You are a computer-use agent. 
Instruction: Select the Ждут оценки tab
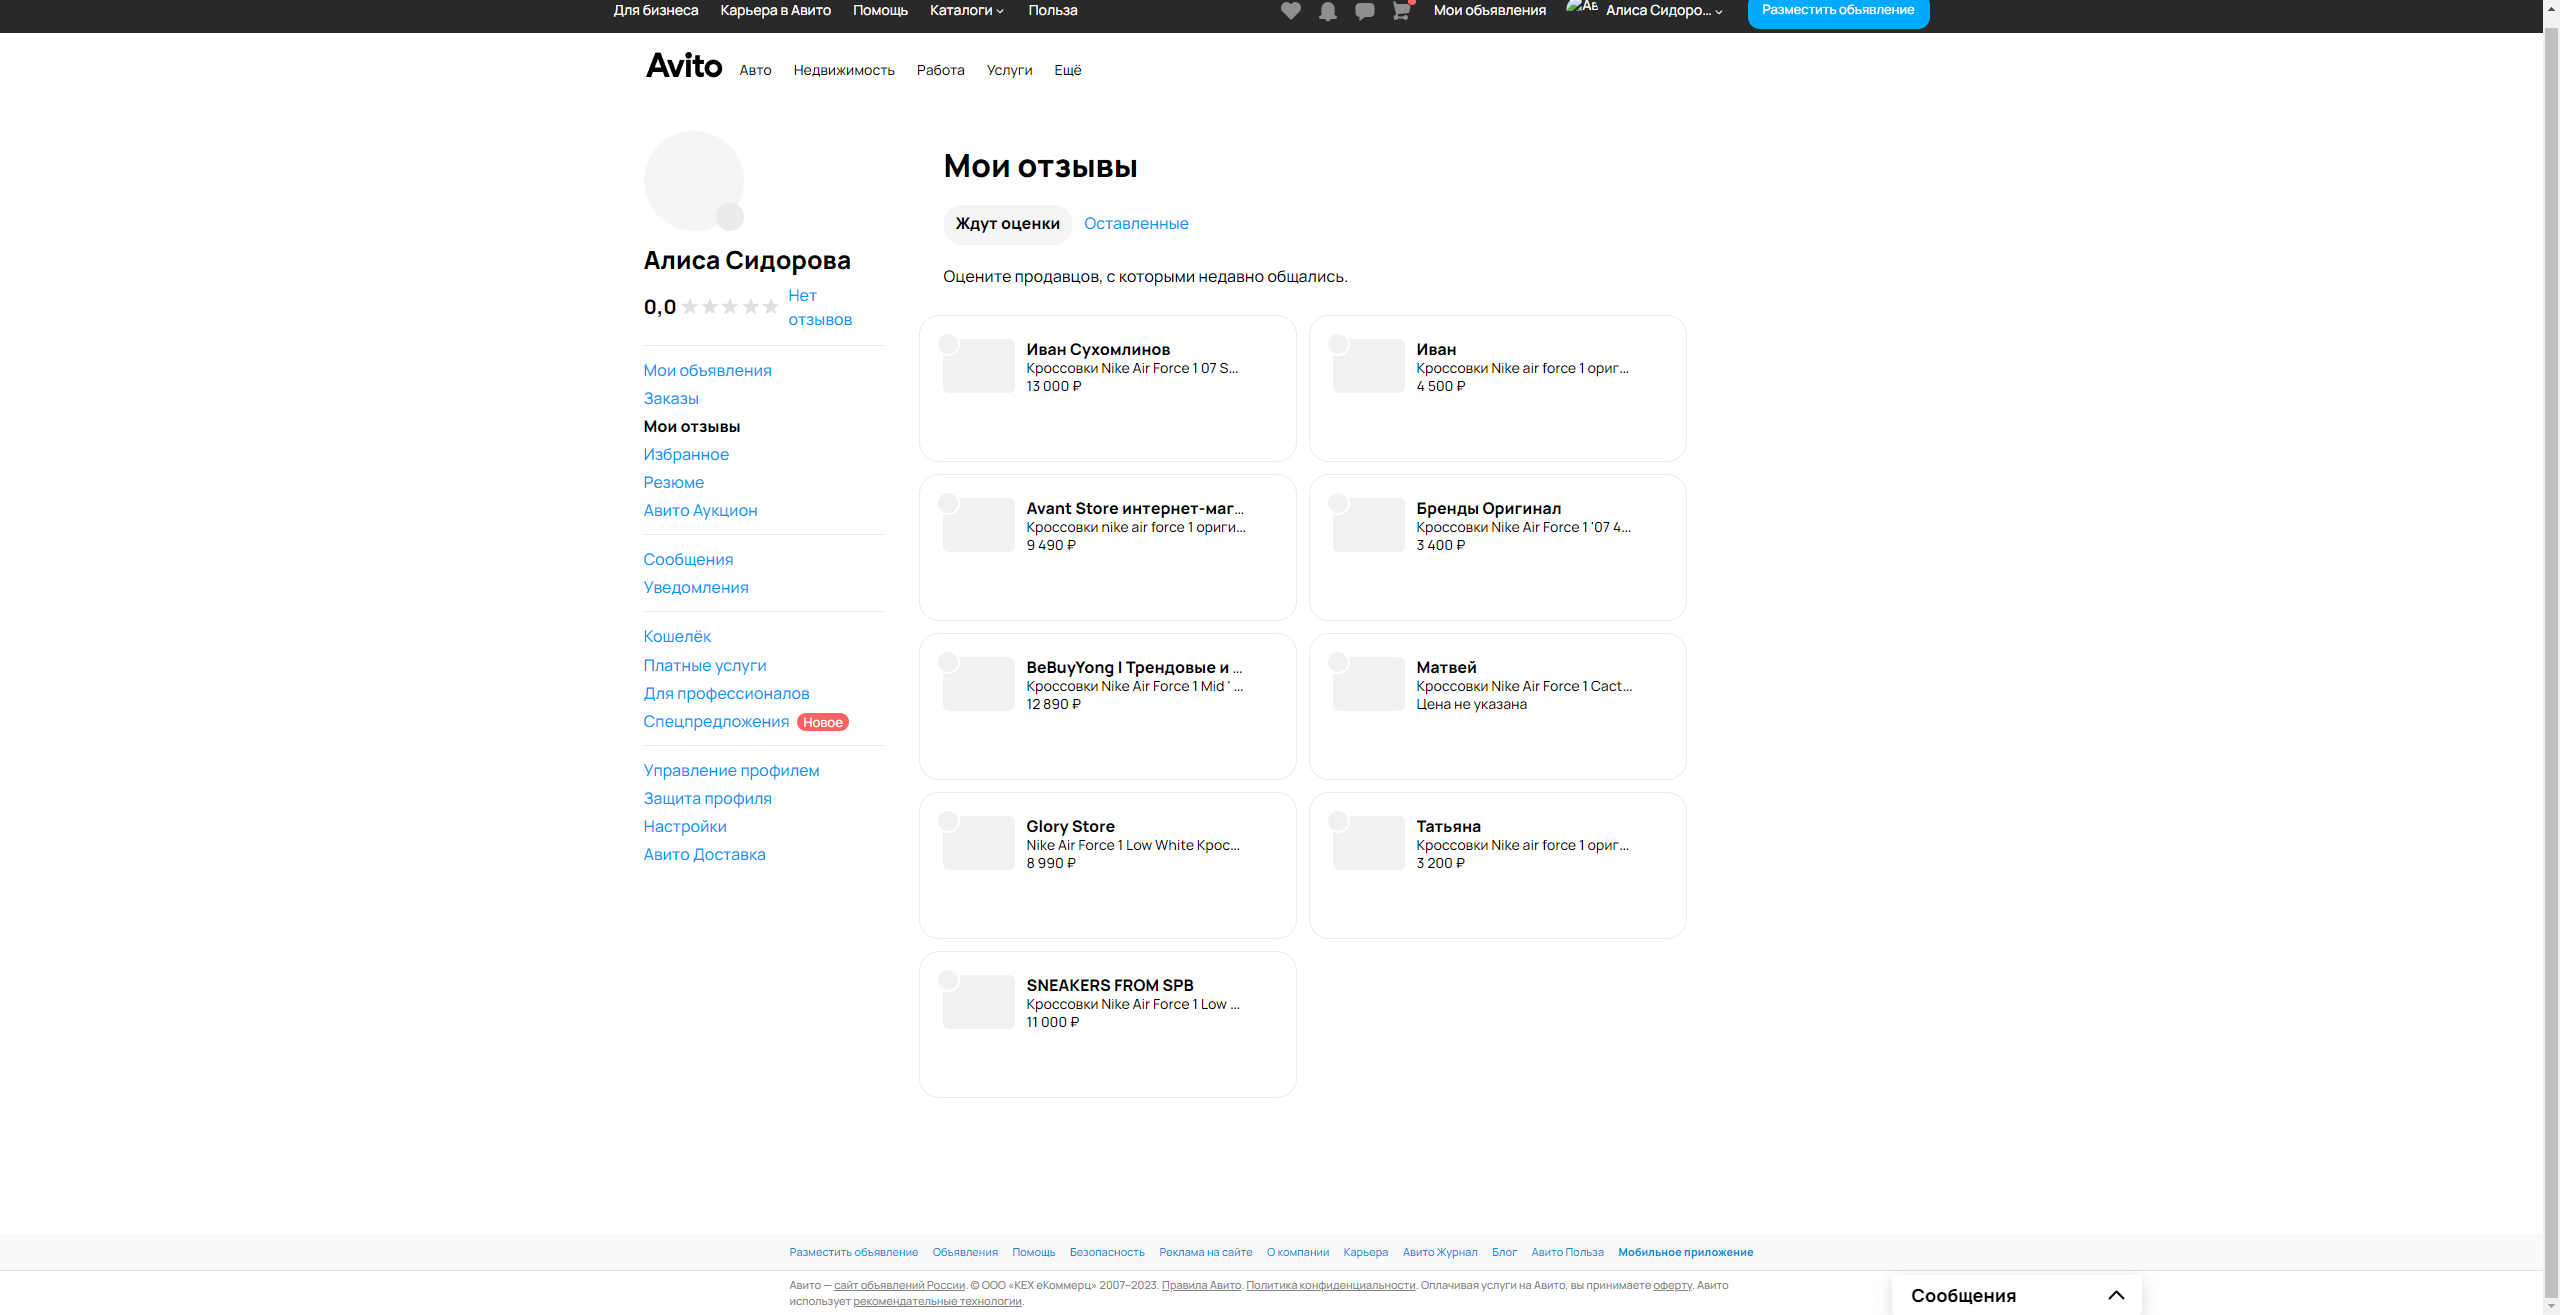click(1007, 224)
